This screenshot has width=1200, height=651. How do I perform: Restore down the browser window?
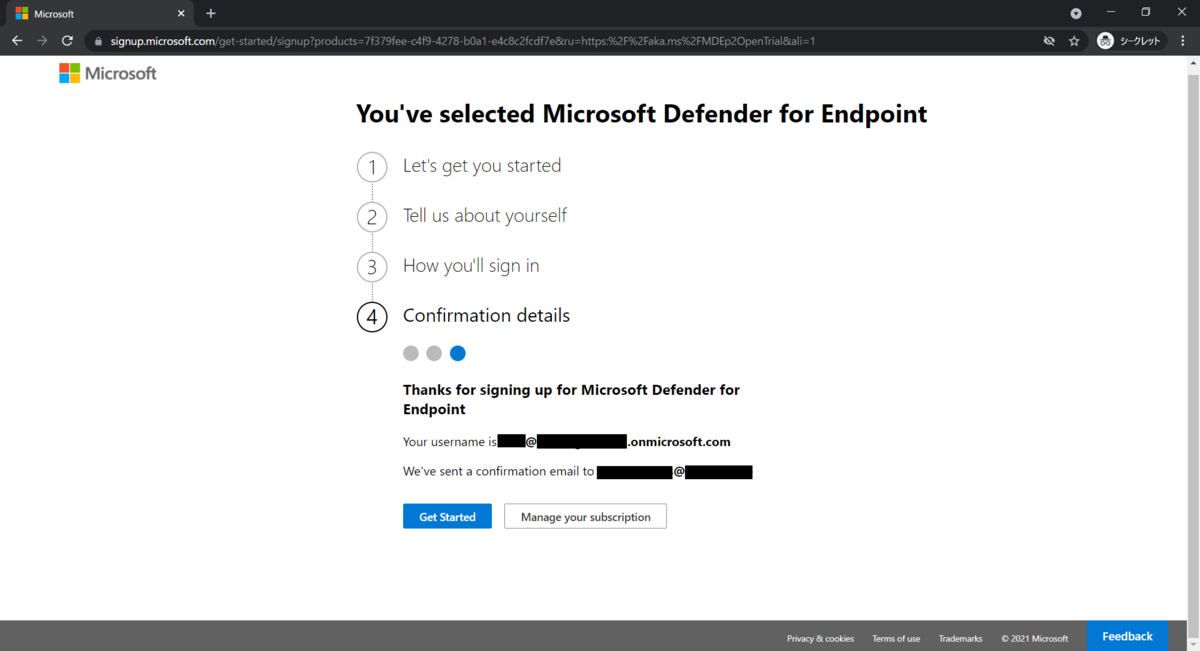pyautogui.click(x=1146, y=12)
